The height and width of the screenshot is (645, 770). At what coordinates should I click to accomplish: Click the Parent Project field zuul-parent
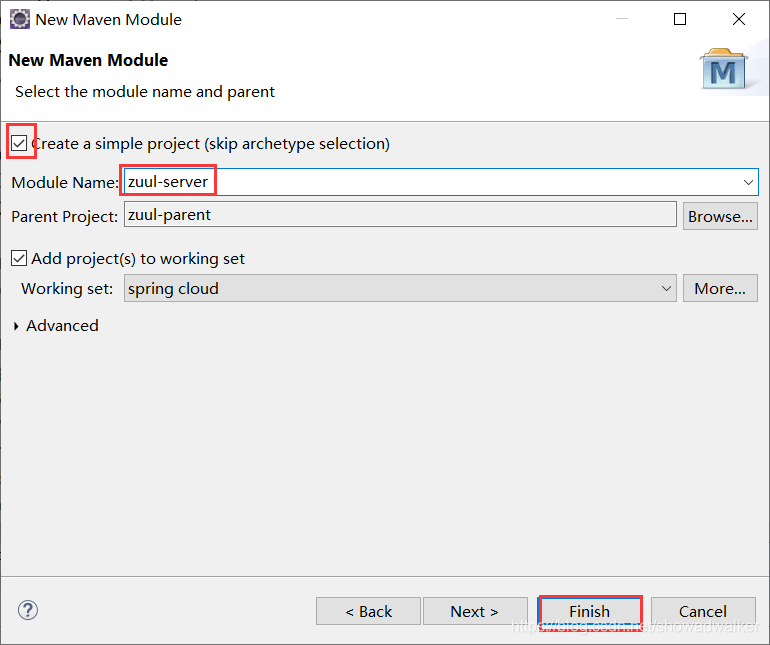(x=400, y=215)
